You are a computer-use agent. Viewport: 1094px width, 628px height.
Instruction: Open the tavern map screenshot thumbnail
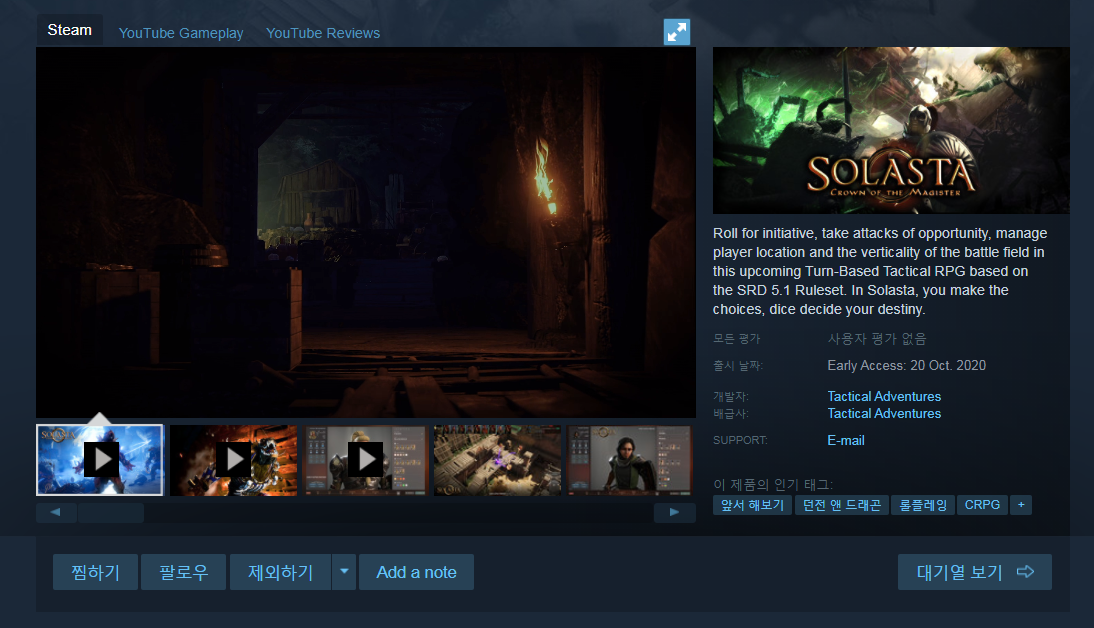coord(497,461)
